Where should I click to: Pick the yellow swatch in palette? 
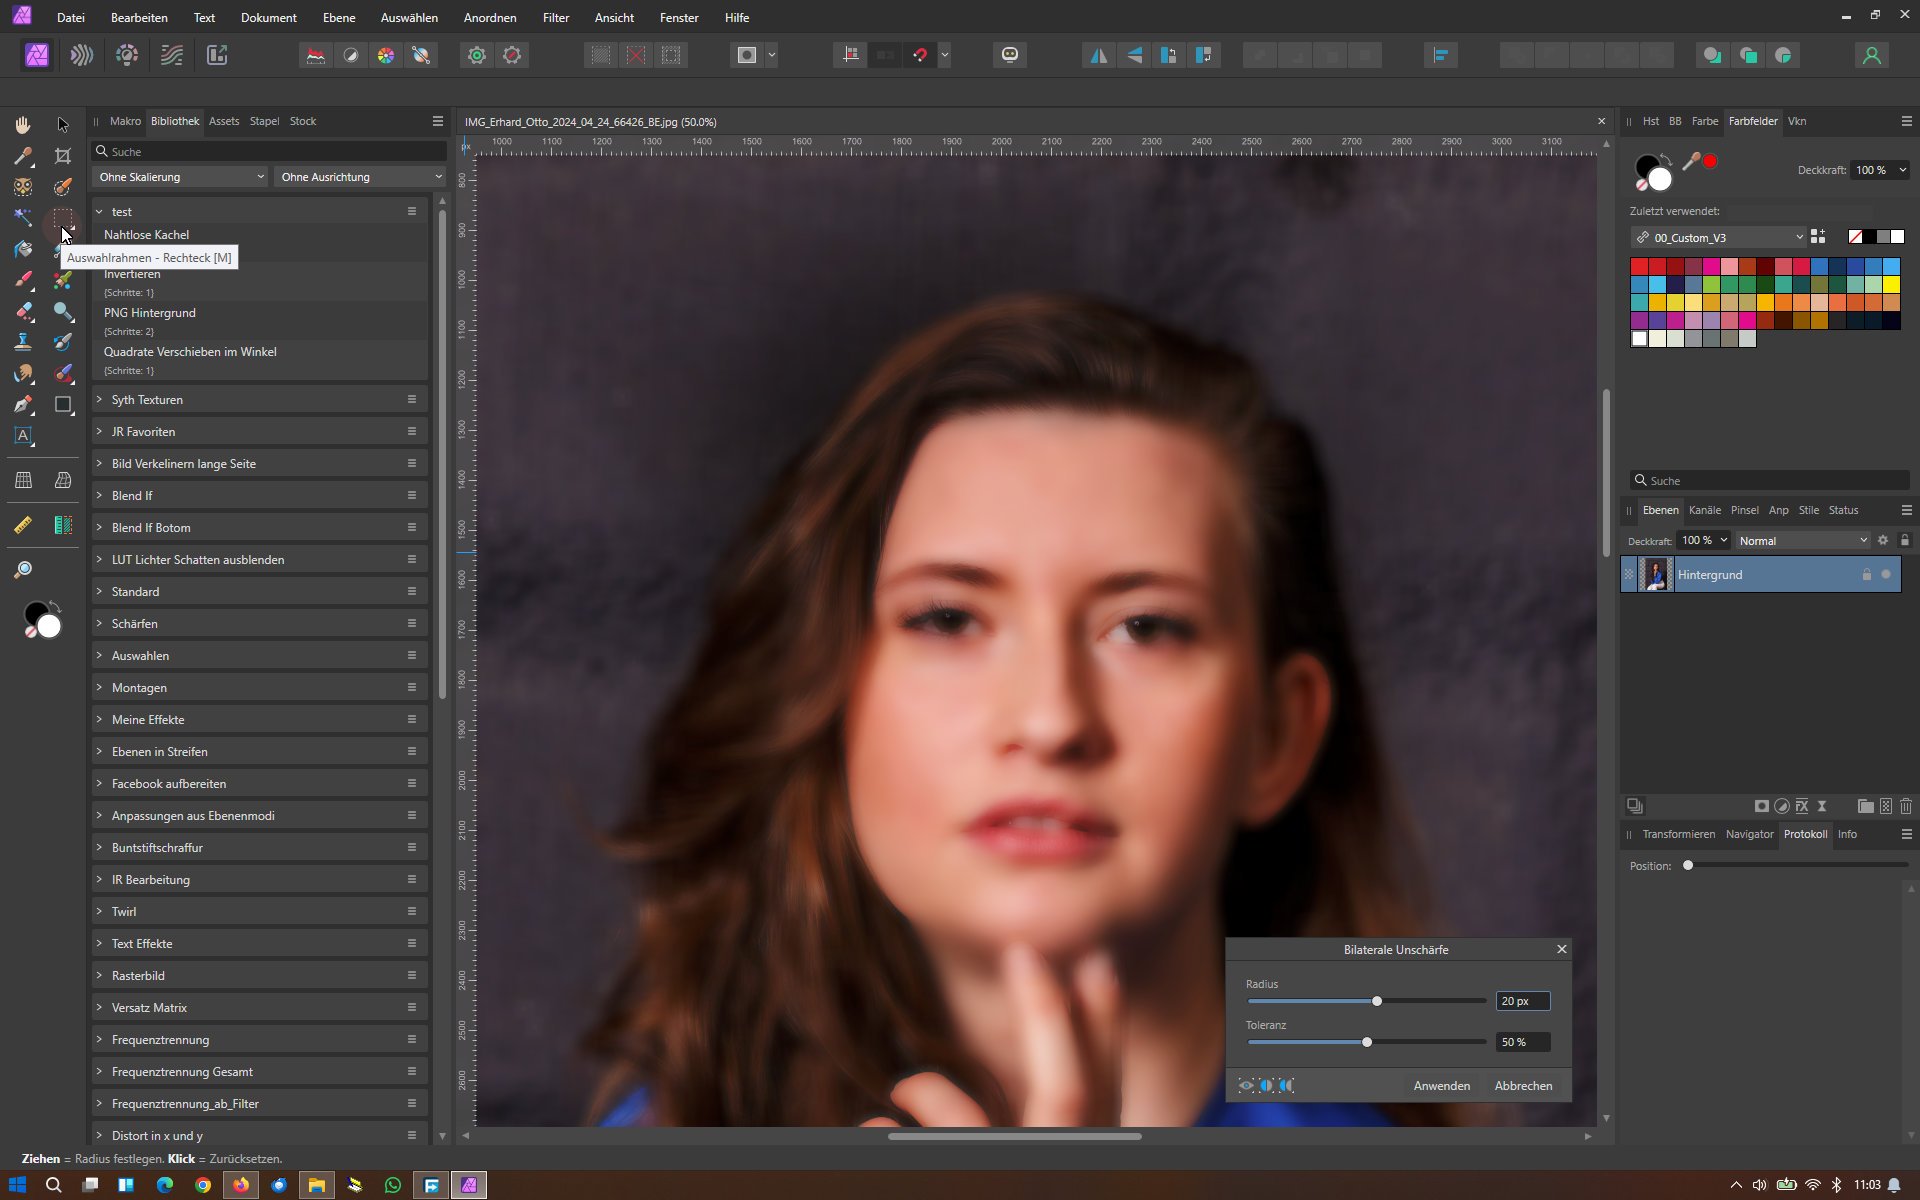pos(1891,285)
